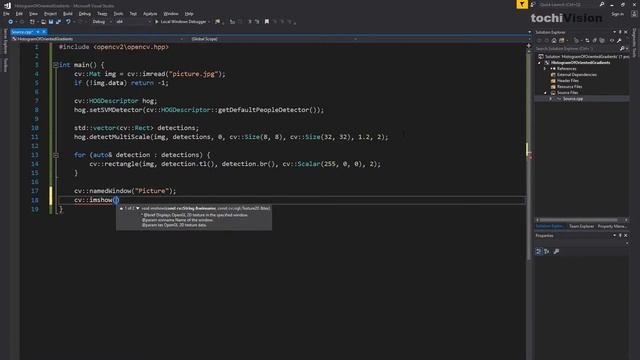Open the Team menu

102,14
